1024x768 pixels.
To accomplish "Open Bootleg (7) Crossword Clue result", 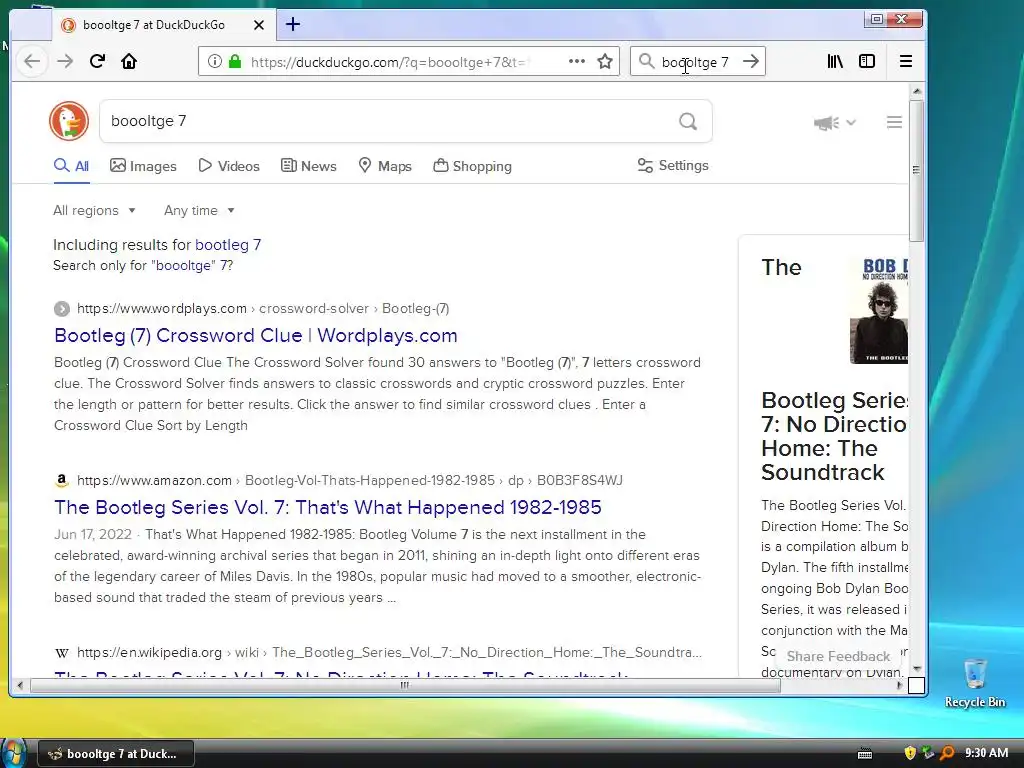I will pyautogui.click(x=255, y=336).
